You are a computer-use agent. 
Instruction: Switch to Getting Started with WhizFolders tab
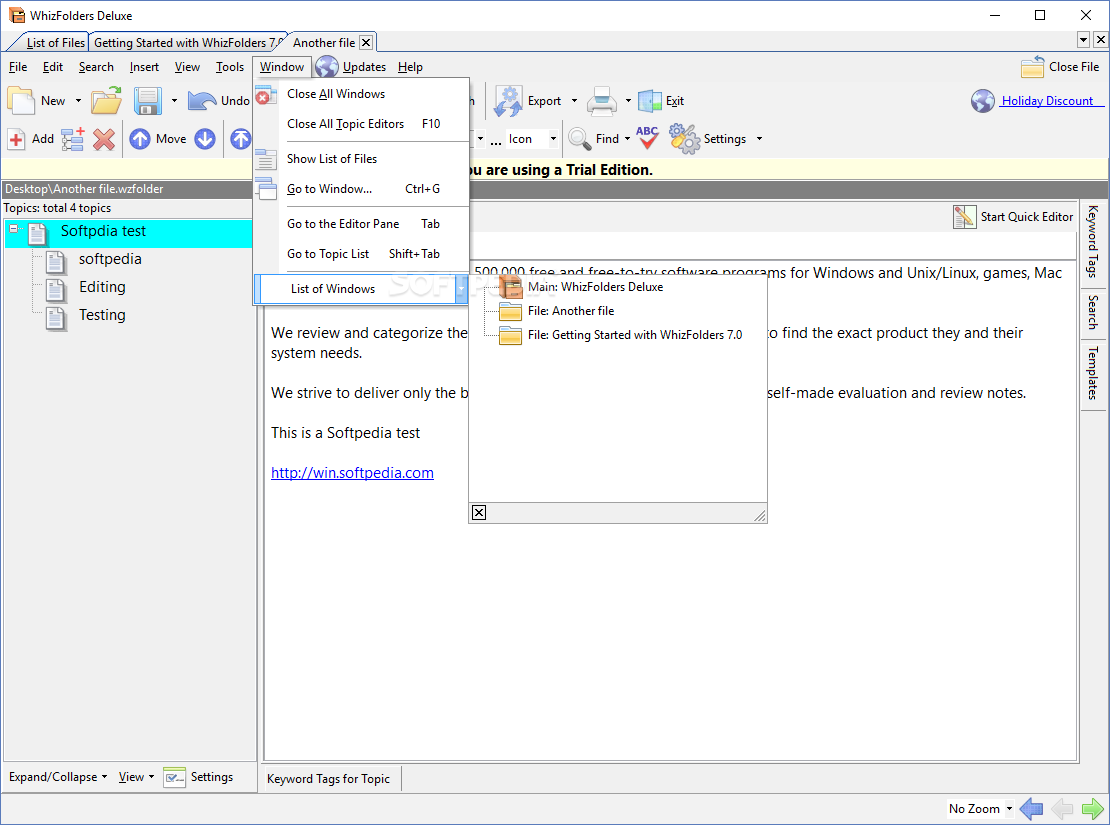coord(188,42)
